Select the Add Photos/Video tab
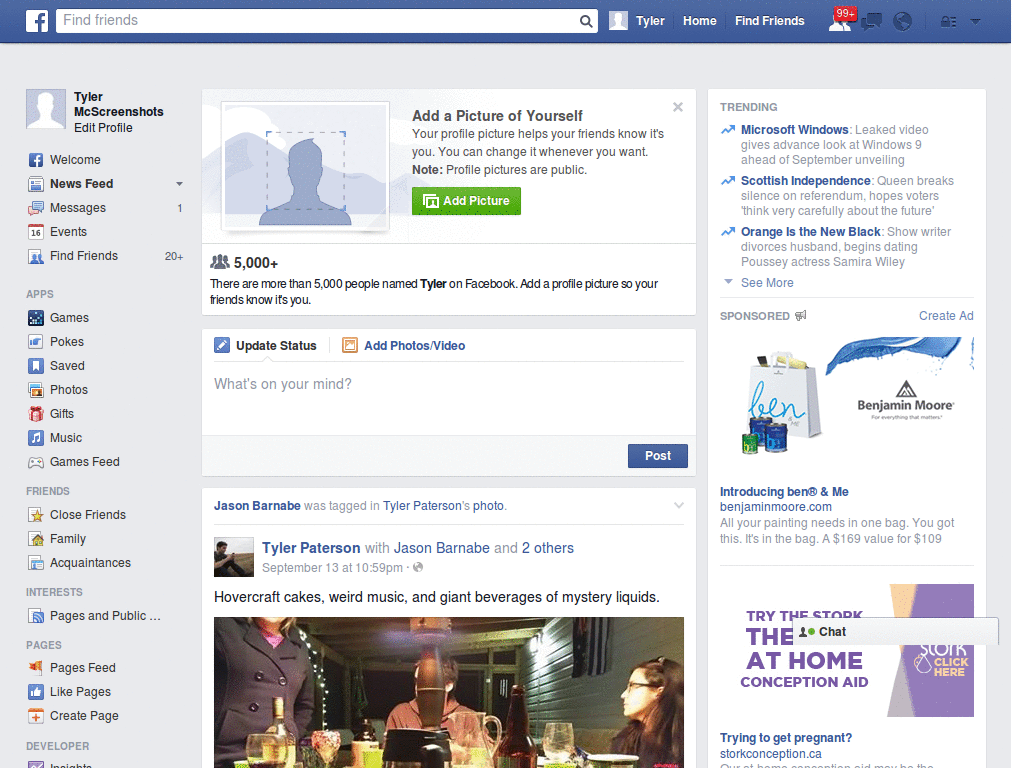1024x768 pixels. pos(404,345)
